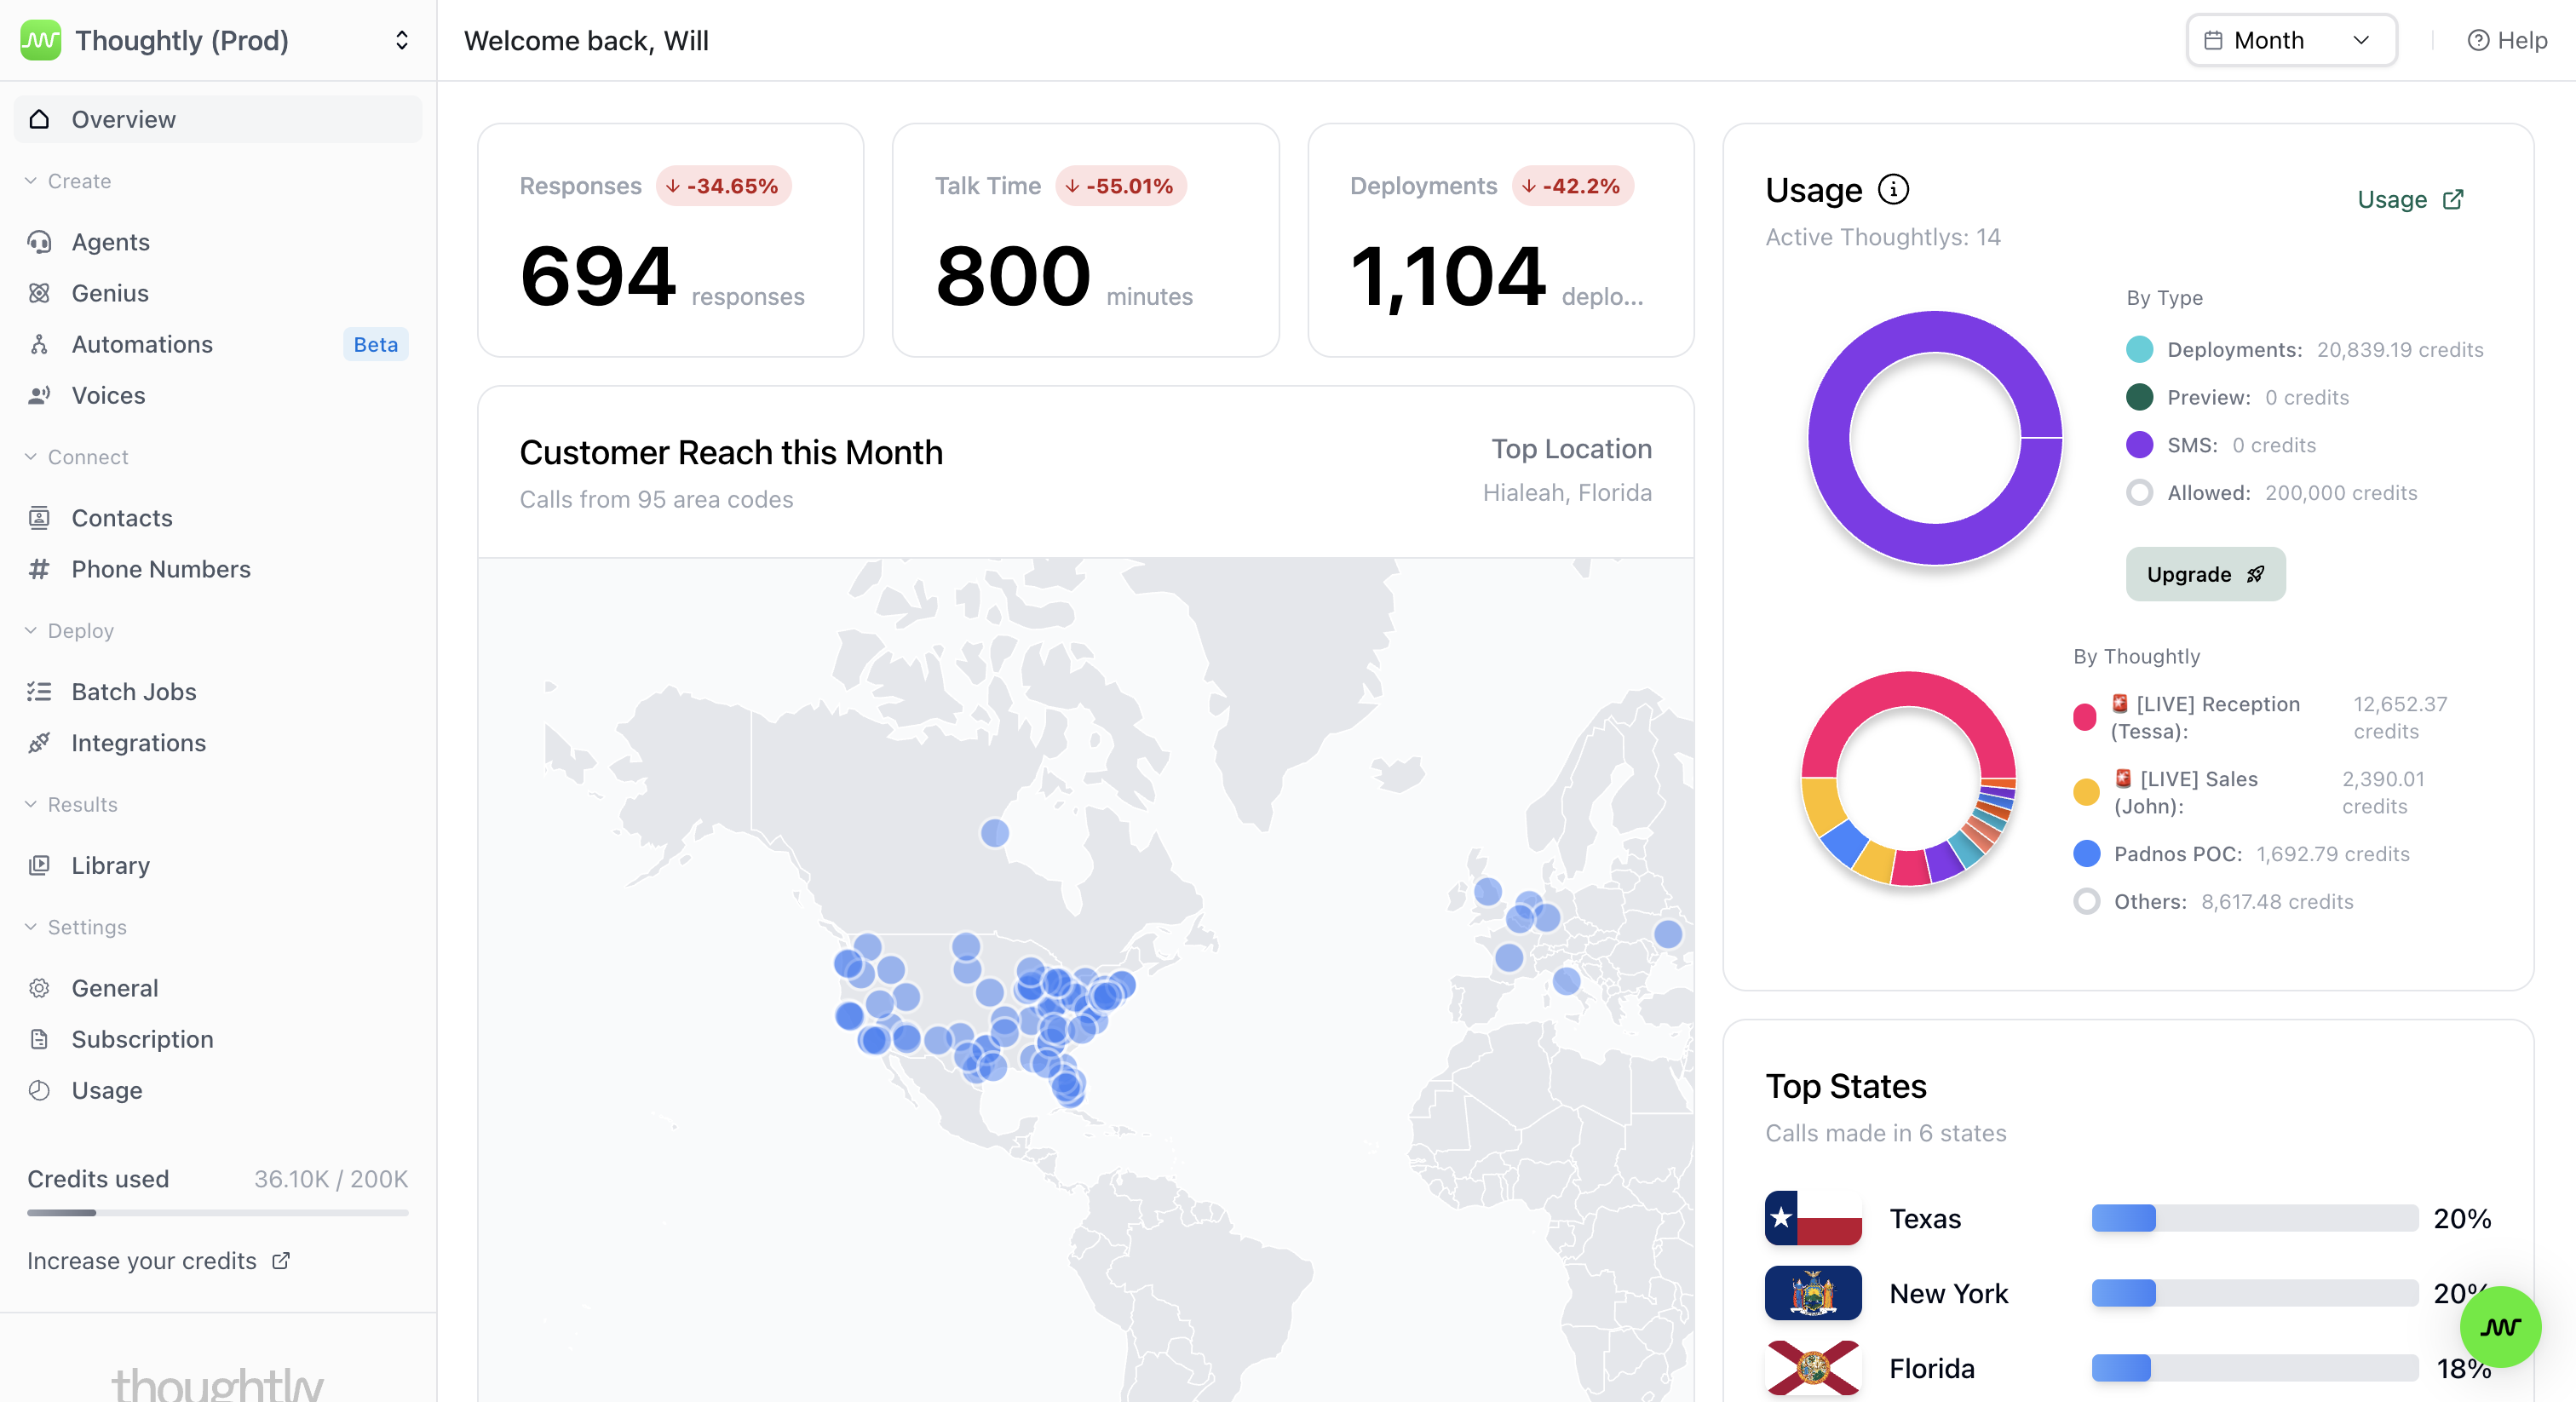
Task: Open the floating Thoughtly chat bubble
Action: point(2500,1326)
